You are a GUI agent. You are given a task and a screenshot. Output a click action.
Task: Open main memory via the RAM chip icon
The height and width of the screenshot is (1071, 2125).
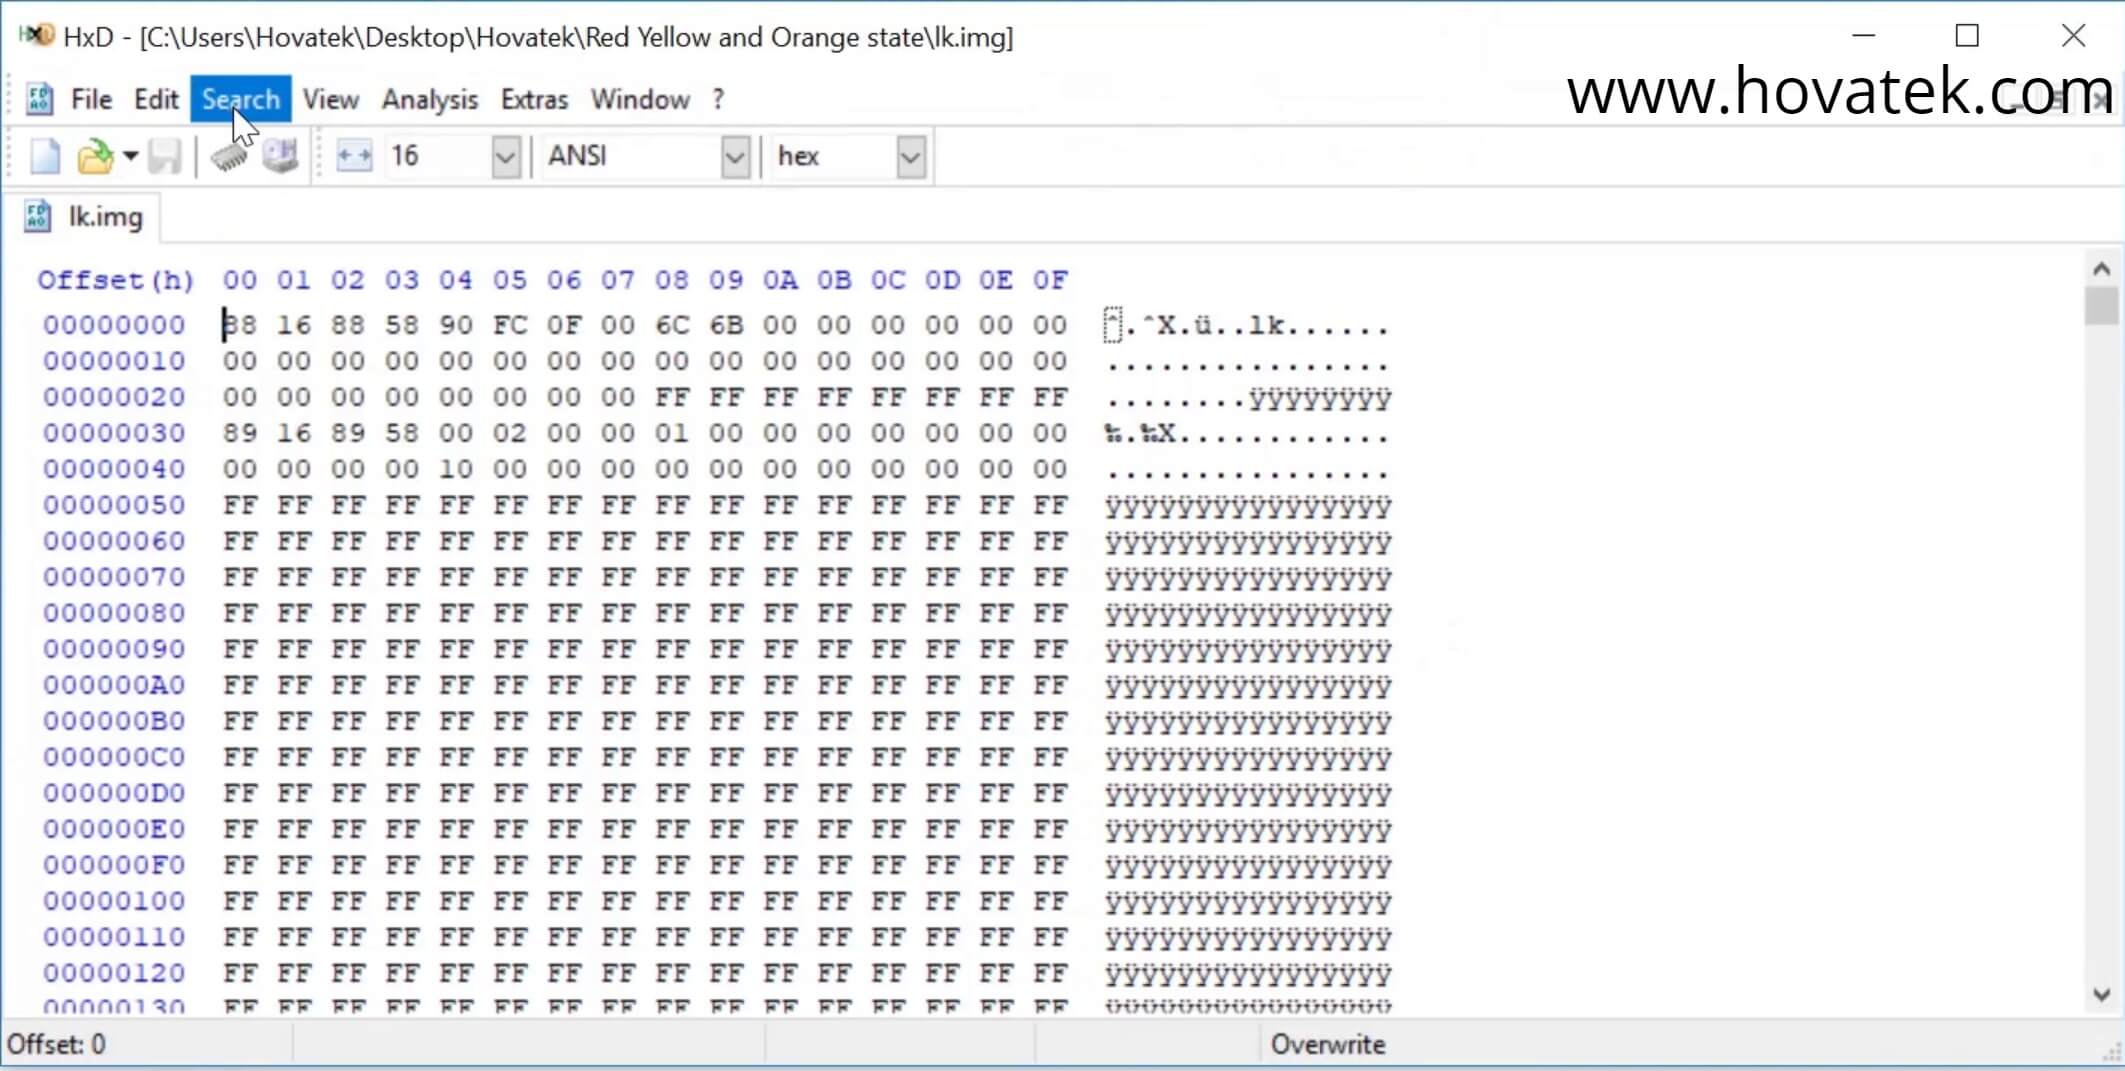[229, 156]
